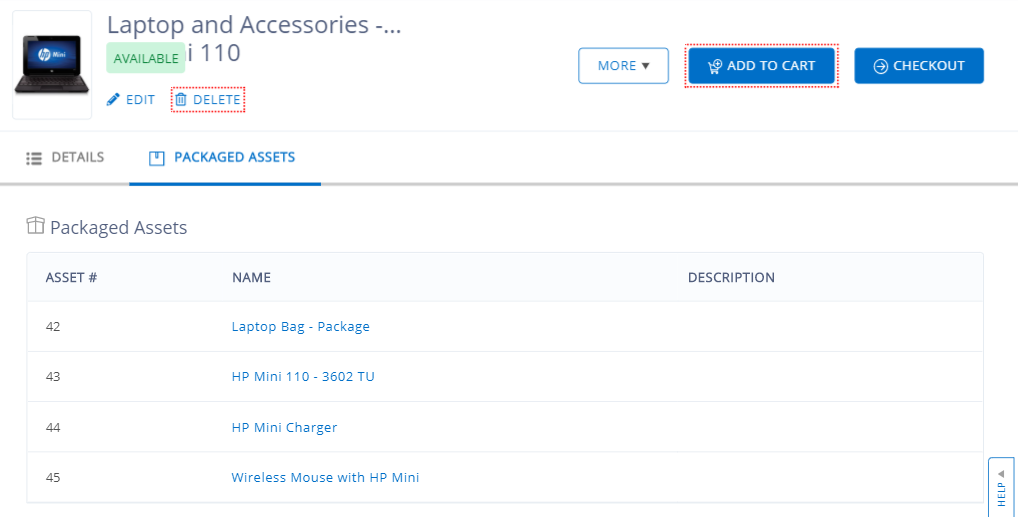The width and height of the screenshot is (1018, 517).
Task: Open the HP Mini Charger asset link
Action: [284, 427]
